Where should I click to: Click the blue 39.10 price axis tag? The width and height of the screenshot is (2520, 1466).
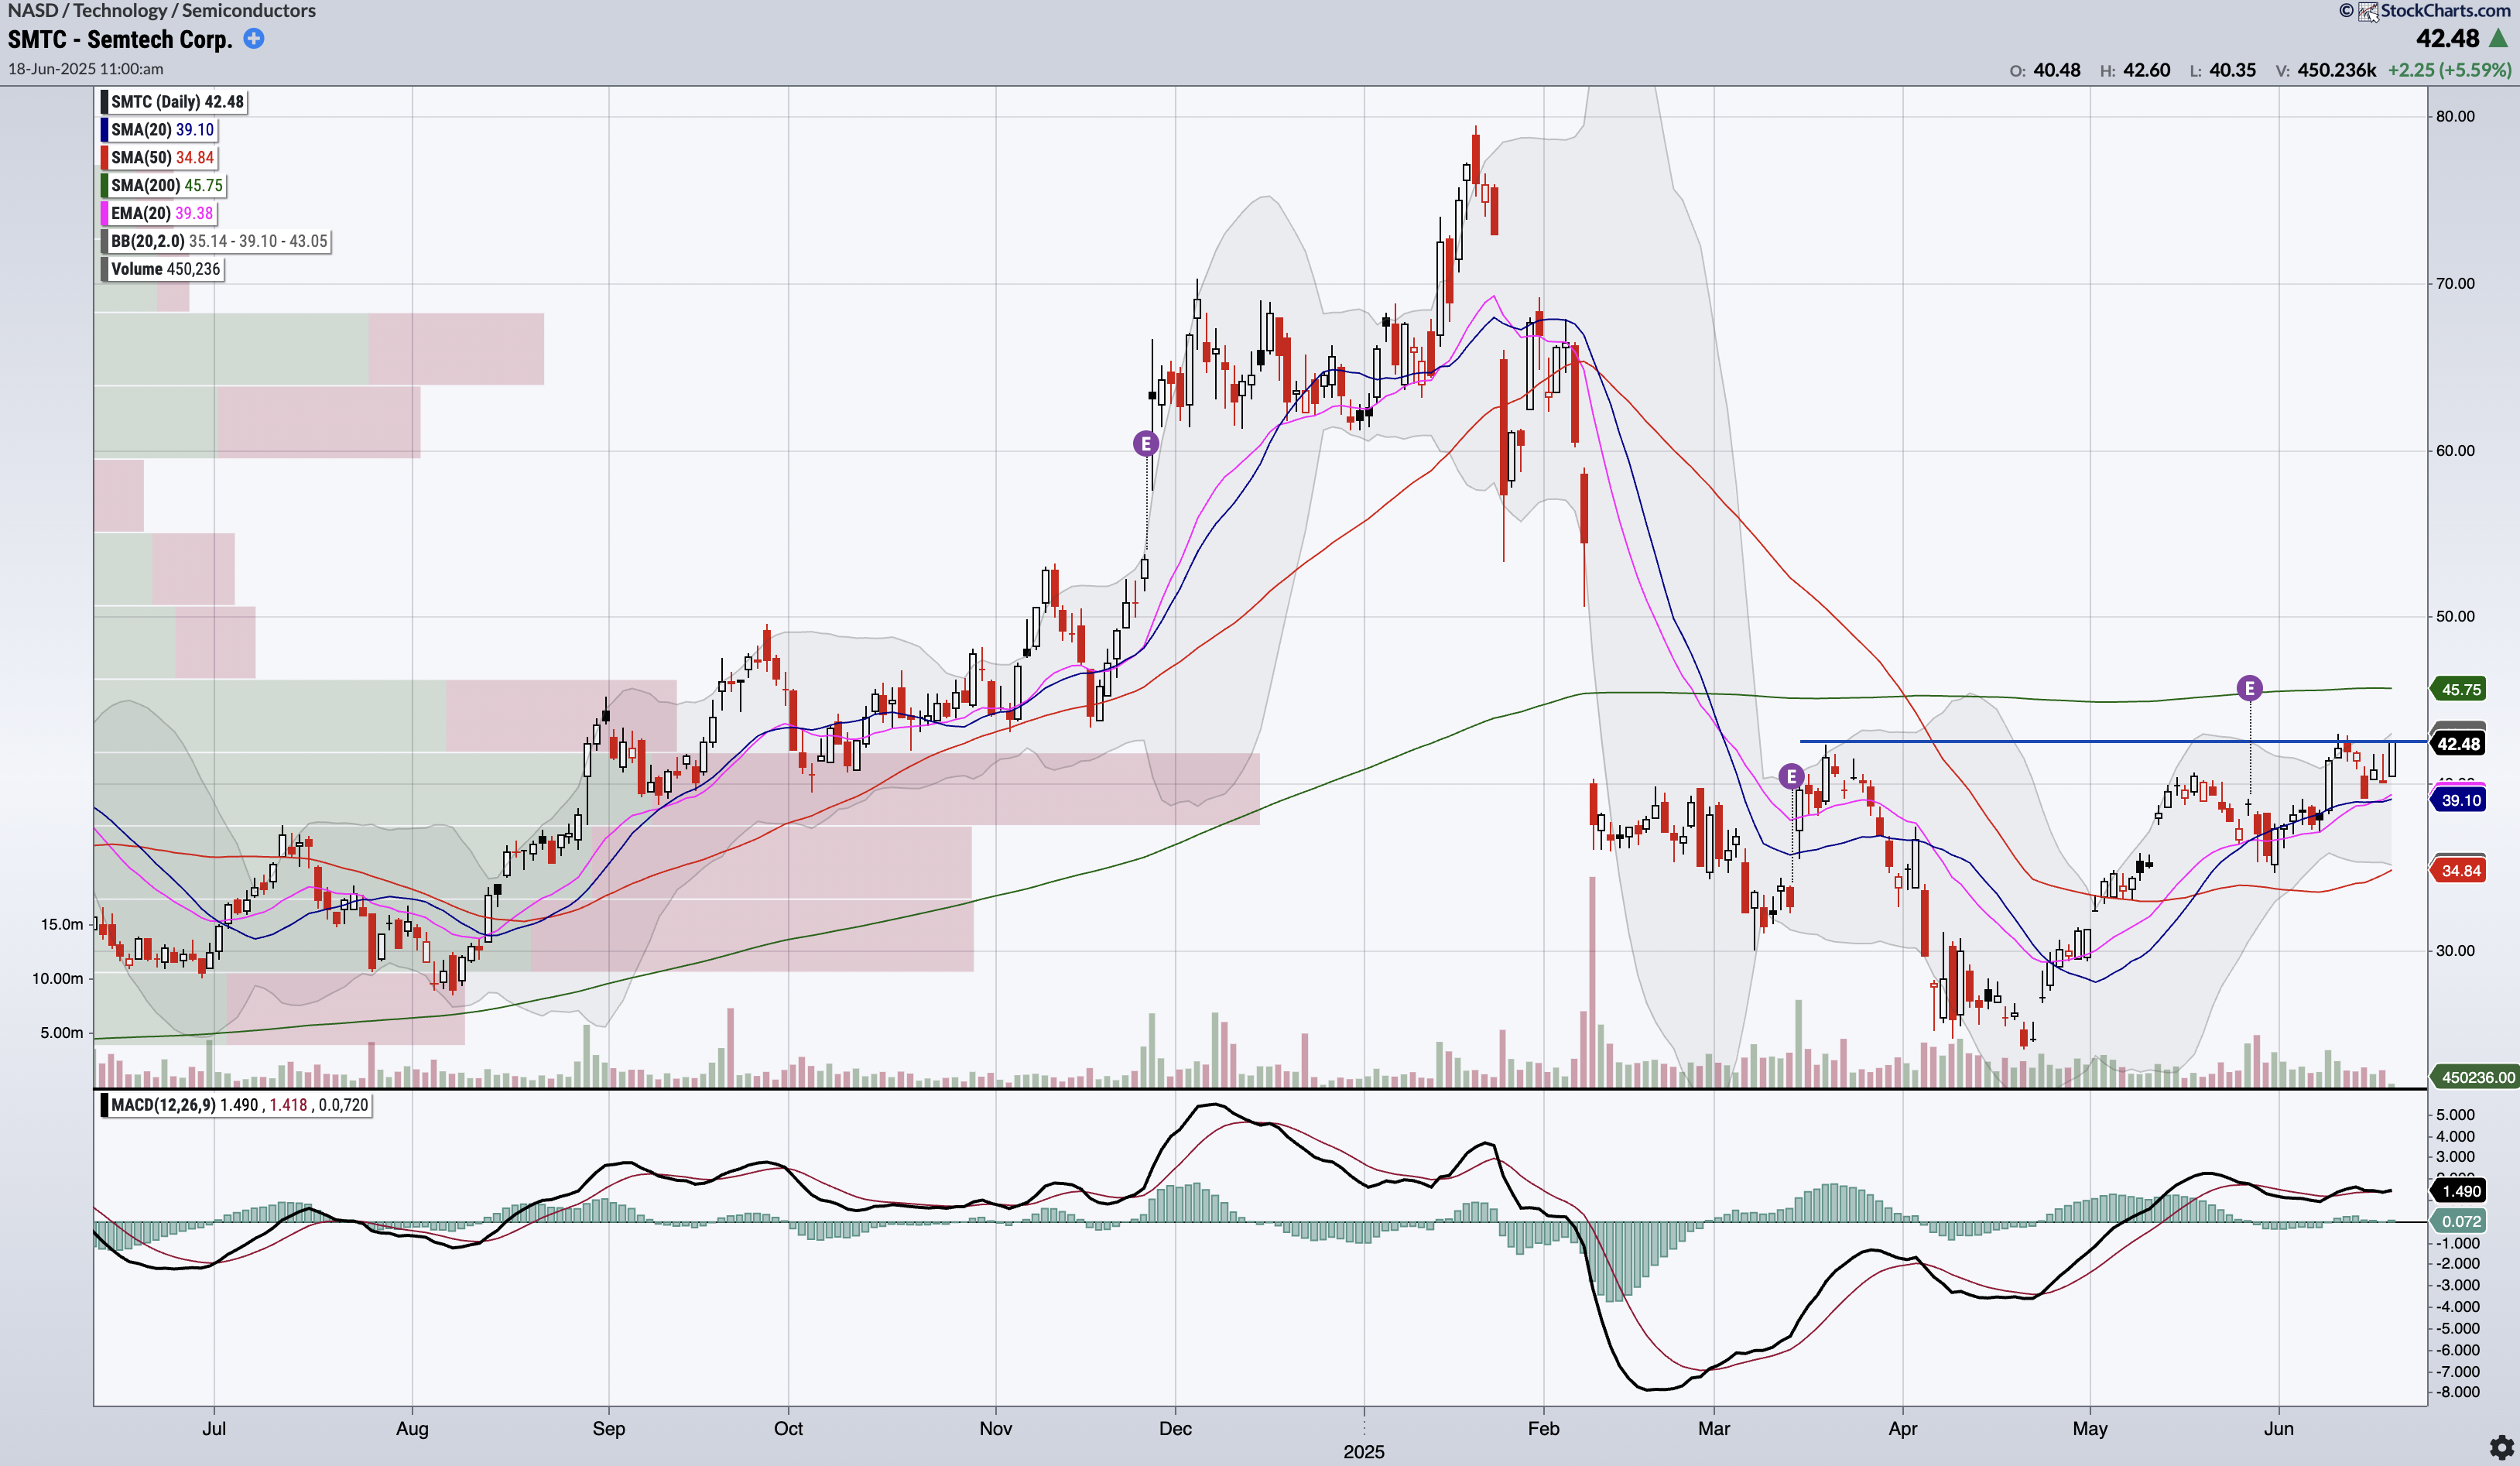click(x=2459, y=801)
